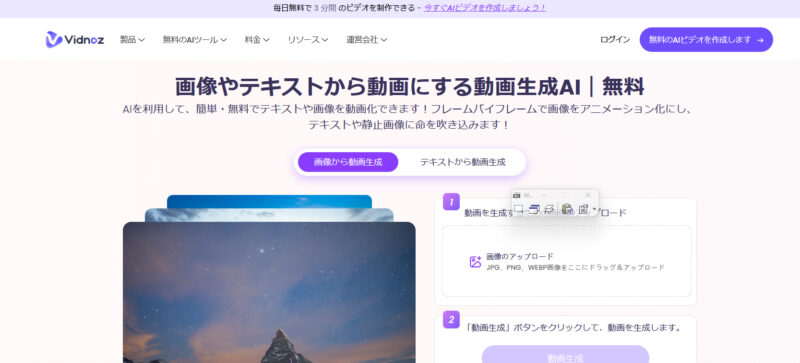Switch to 画像から動画生成 tab
This screenshot has height=363, width=800.
(348, 162)
